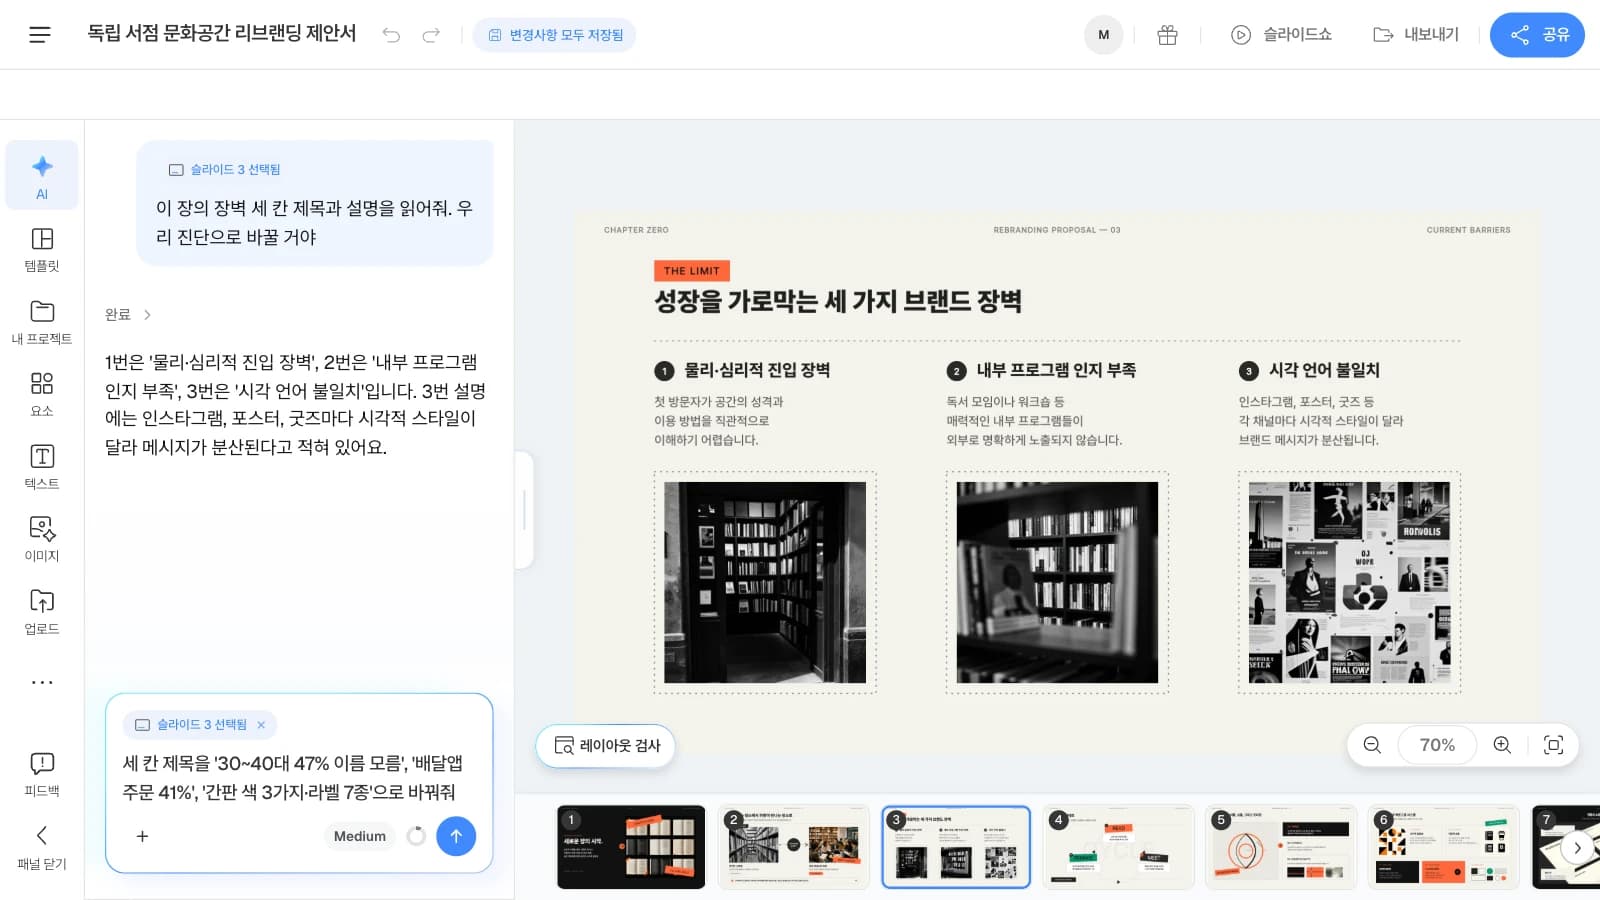Click the fit-to-screen icon
Viewport: 1600px width, 900px height.
(1553, 745)
